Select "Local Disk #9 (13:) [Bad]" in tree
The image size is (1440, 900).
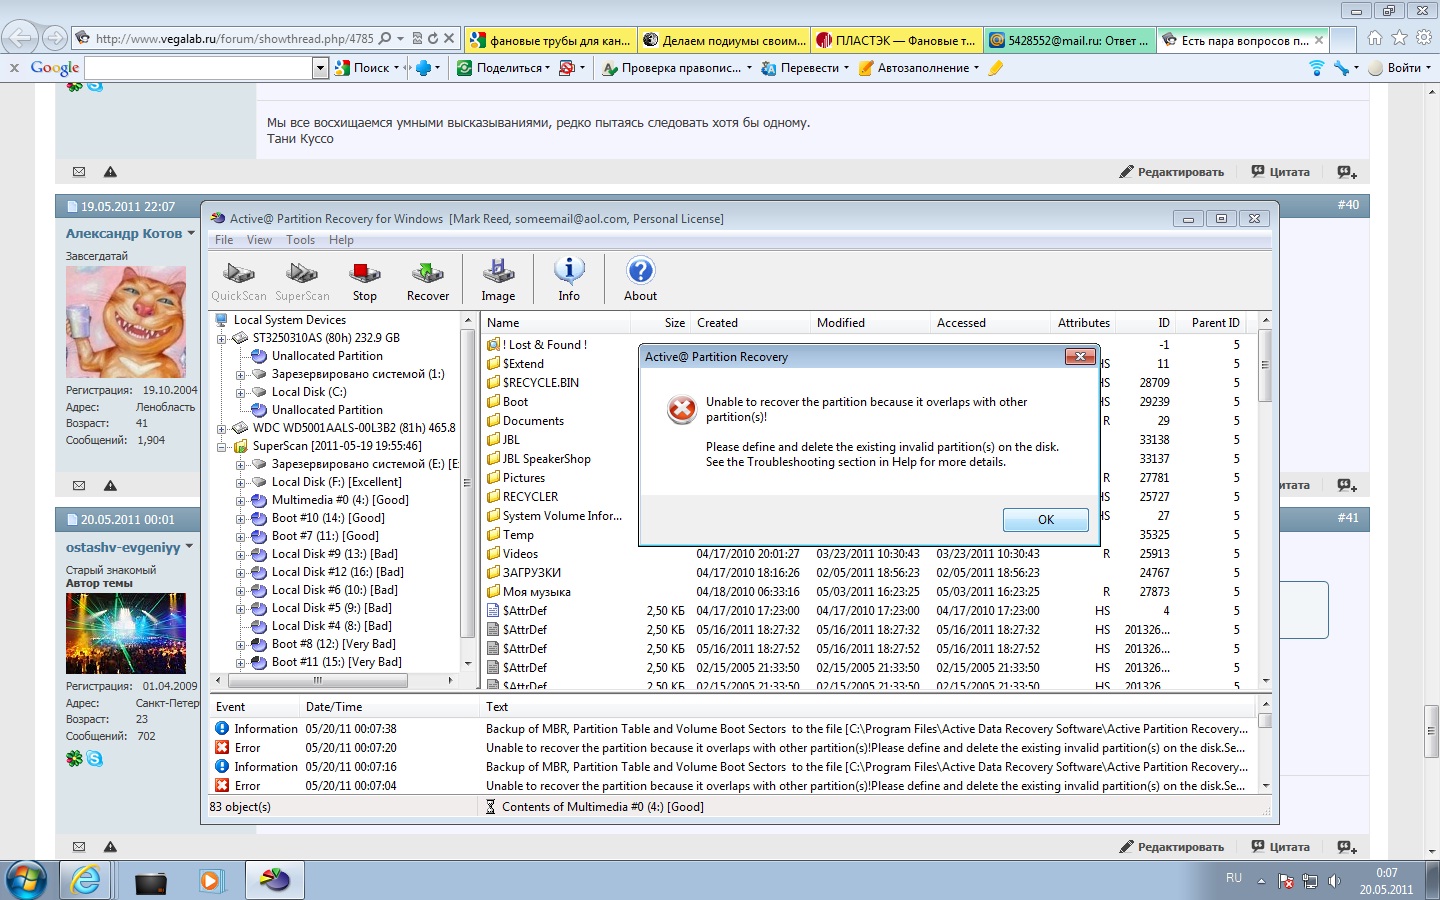[x=334, y=554]
